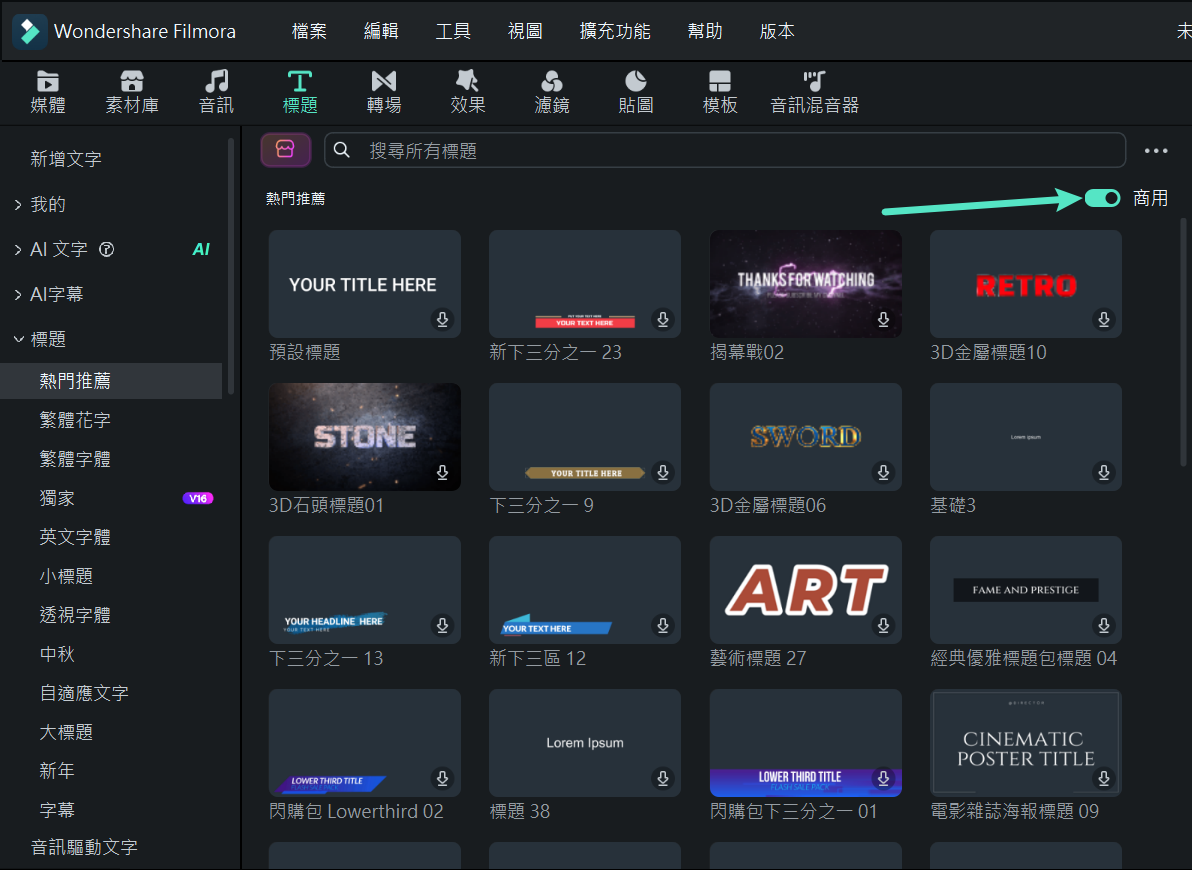The height and width of the screenshot is (870, 1192).
Task: Select 經典優雅標題包標題 04 thumbnail
Action: coord(1026,590)
